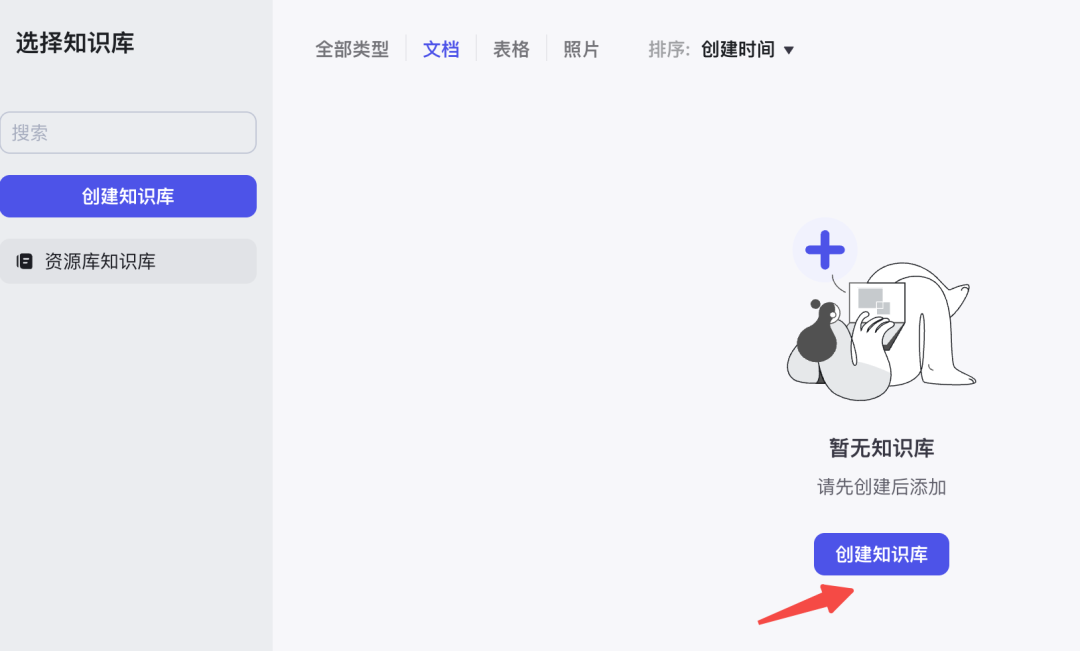Viewport: 1080px width, 651px height.
Task: Open the 照片 filter tab
Action: coord(581,50)
